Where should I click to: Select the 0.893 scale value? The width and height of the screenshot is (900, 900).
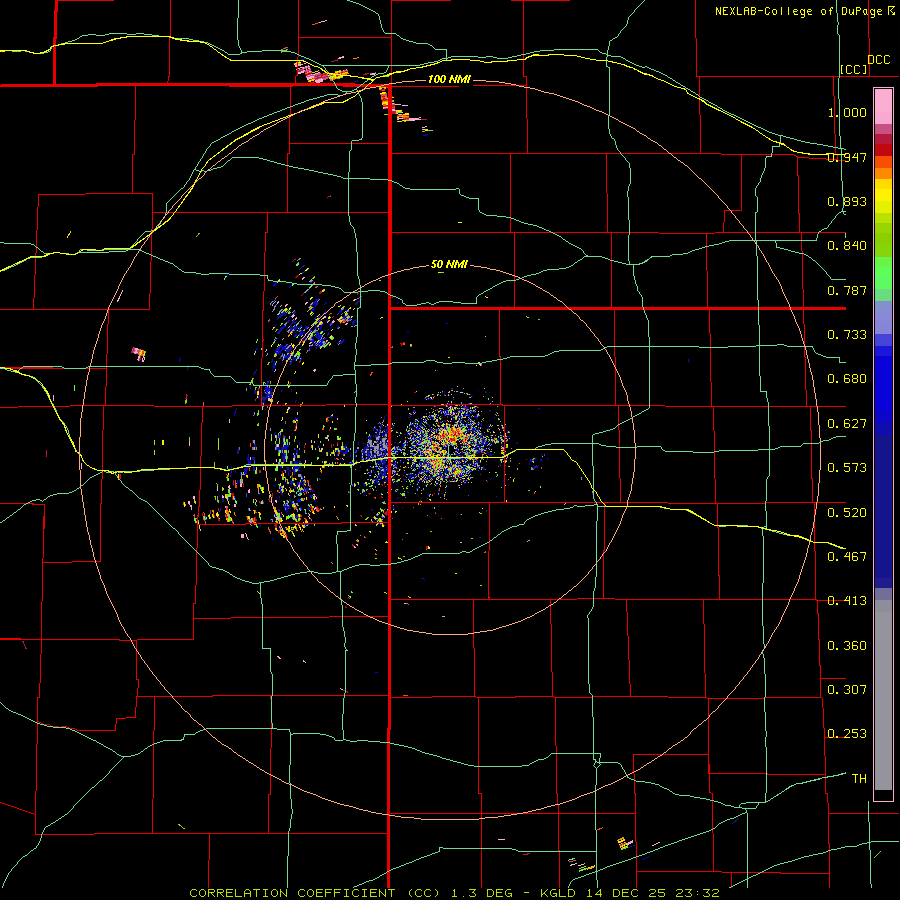pos(847,201)
